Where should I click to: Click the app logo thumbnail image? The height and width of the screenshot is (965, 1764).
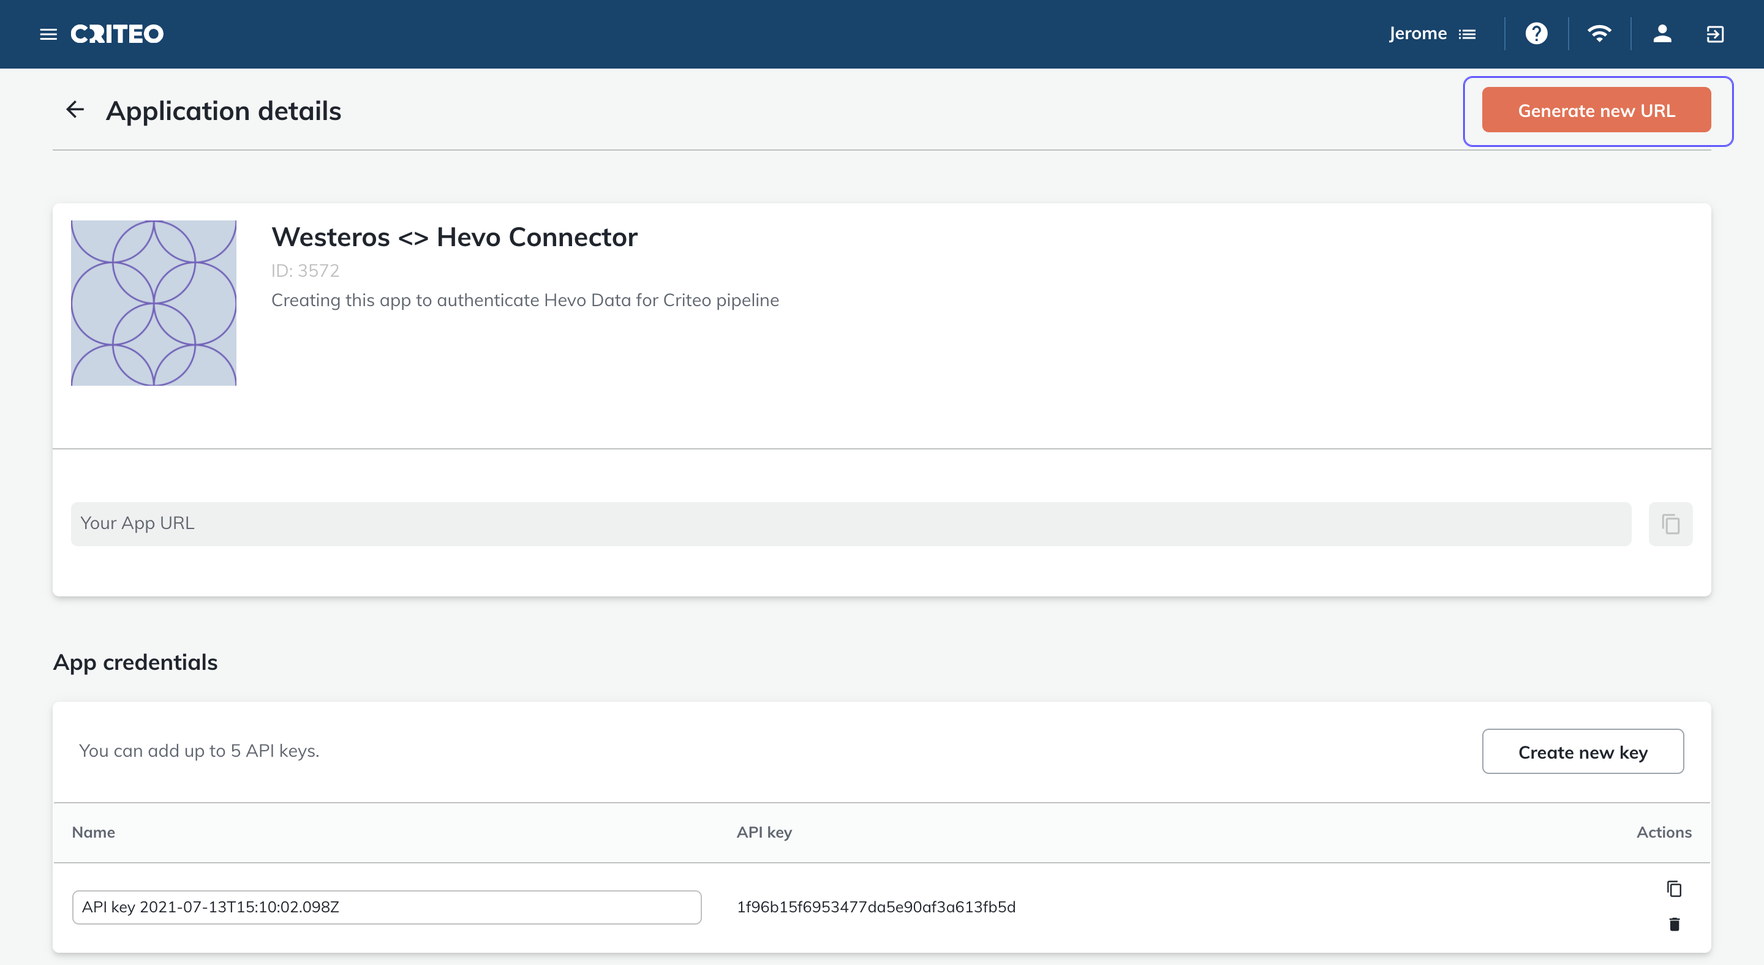pos(154,303)
